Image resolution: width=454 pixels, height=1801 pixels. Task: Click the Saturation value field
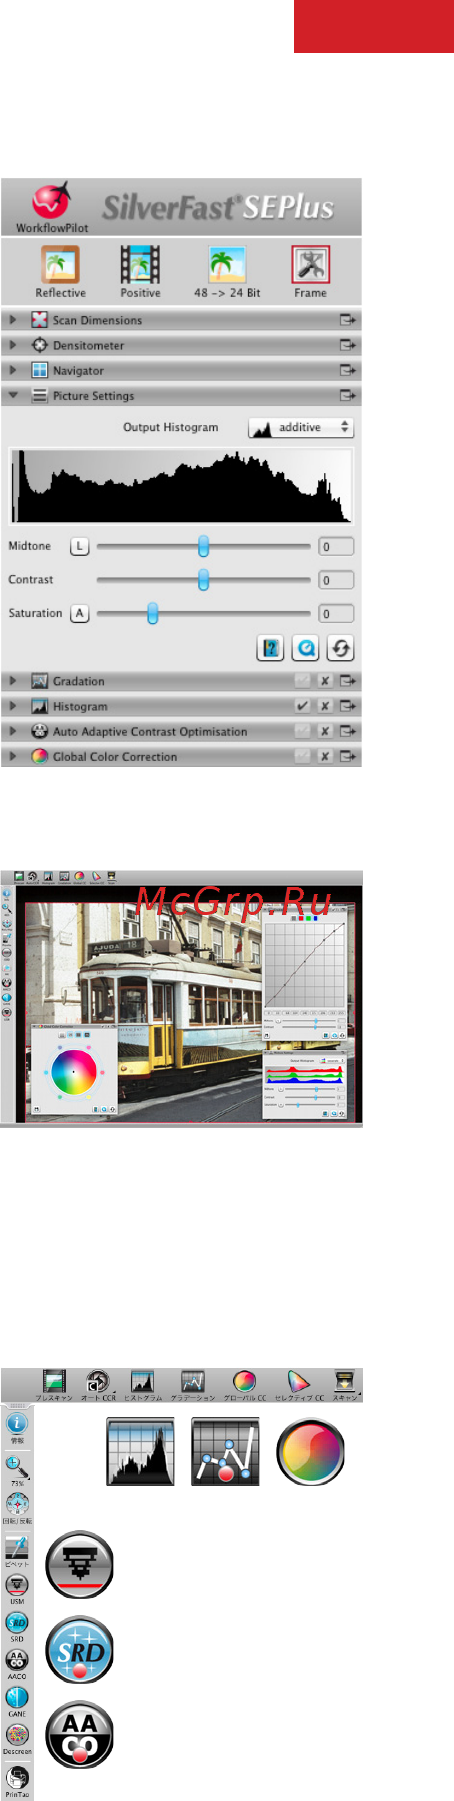pyautogui.click(x=336, y=614)
